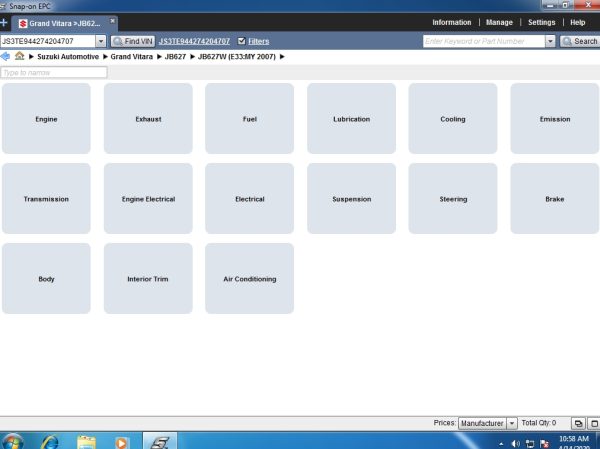Open a new tab with the plus icon
This screenshot has width=600, height=449.
(x=3, y=23)
